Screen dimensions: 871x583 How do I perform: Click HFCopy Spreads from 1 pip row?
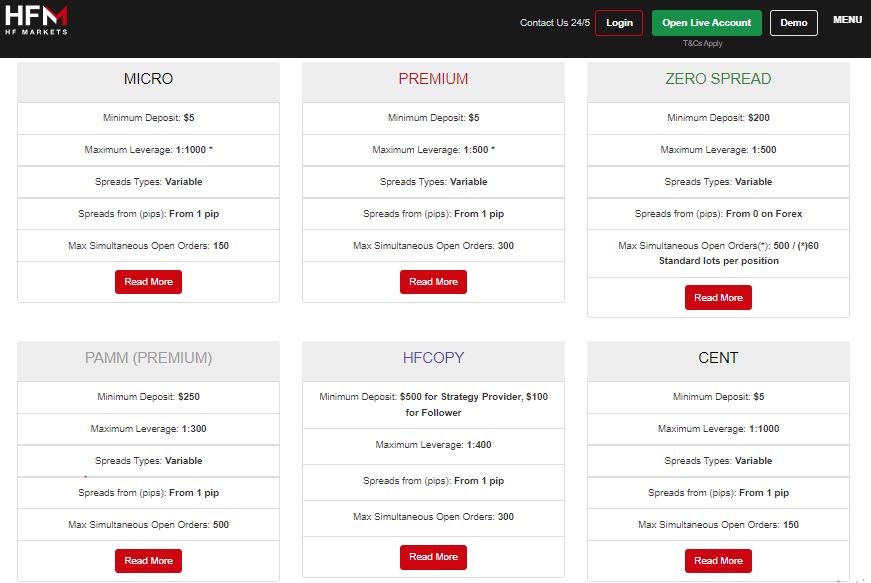433,481
